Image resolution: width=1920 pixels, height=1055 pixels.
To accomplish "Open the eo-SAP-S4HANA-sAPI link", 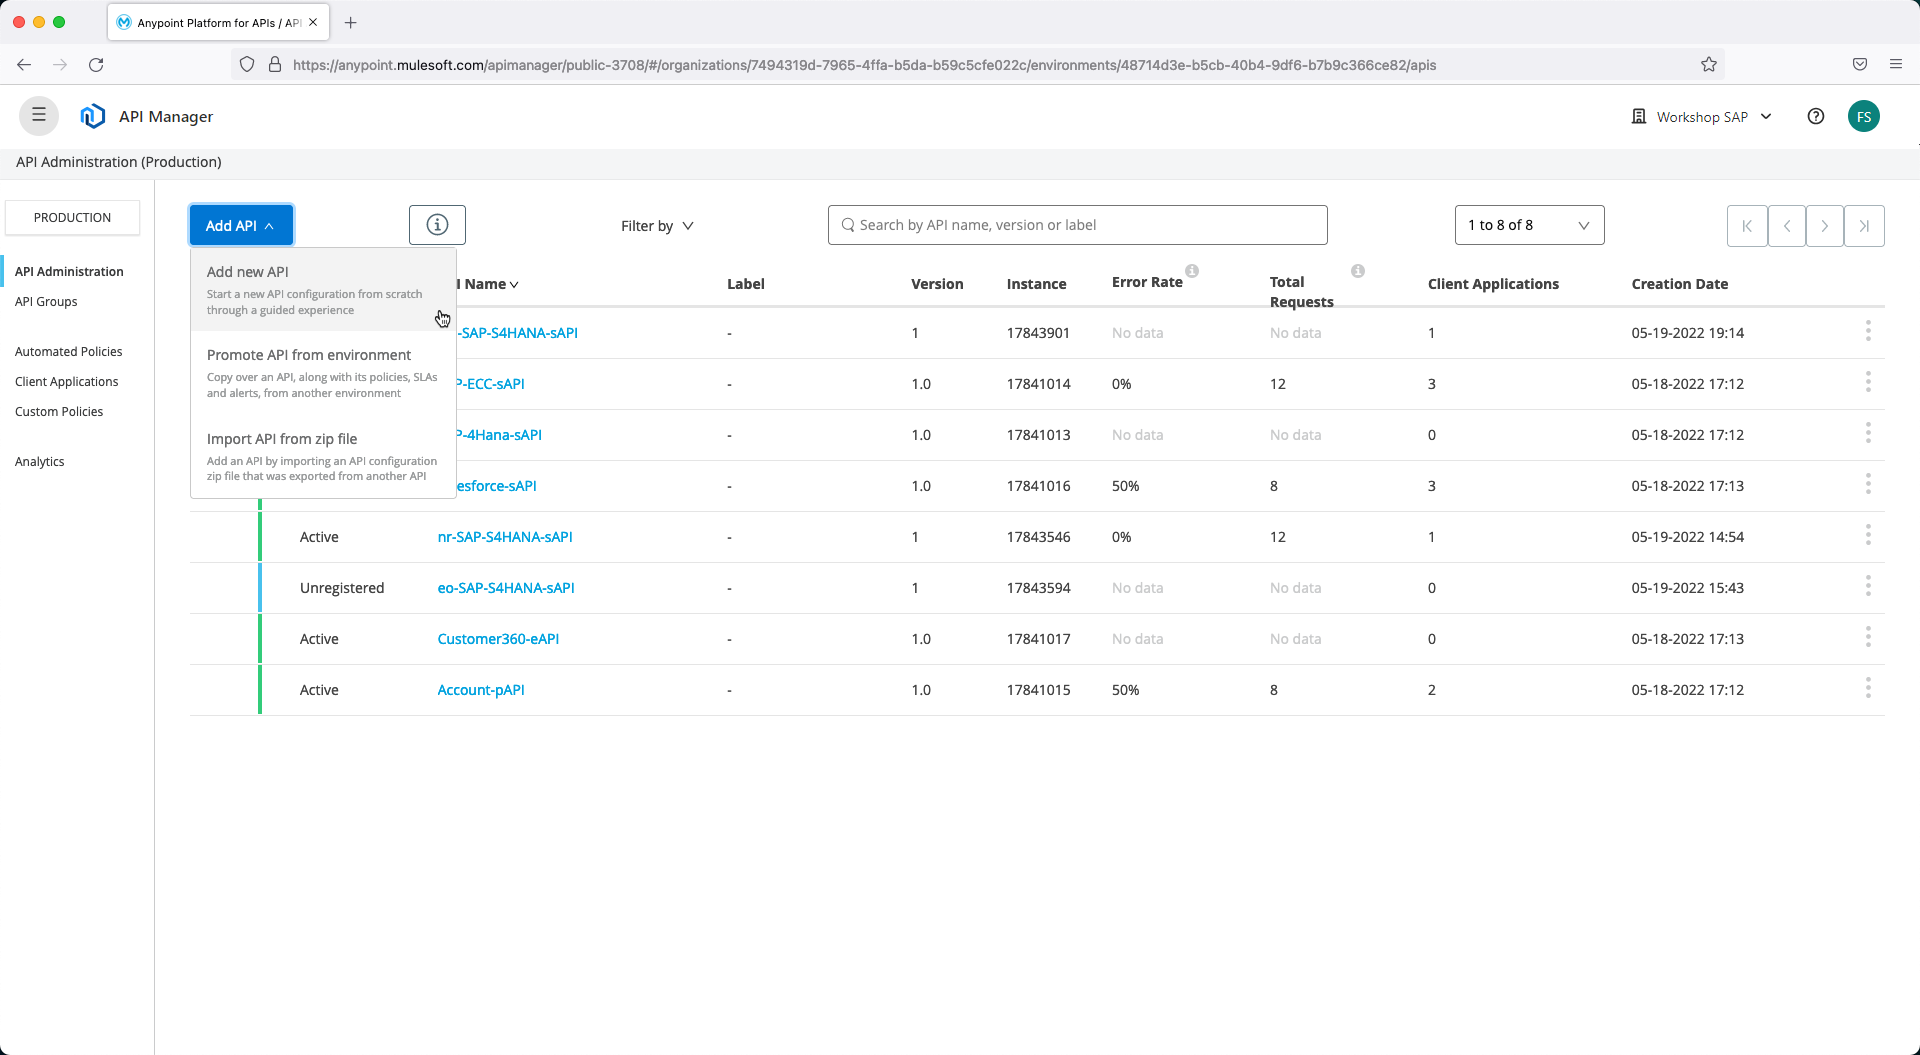I will (506, 588).
